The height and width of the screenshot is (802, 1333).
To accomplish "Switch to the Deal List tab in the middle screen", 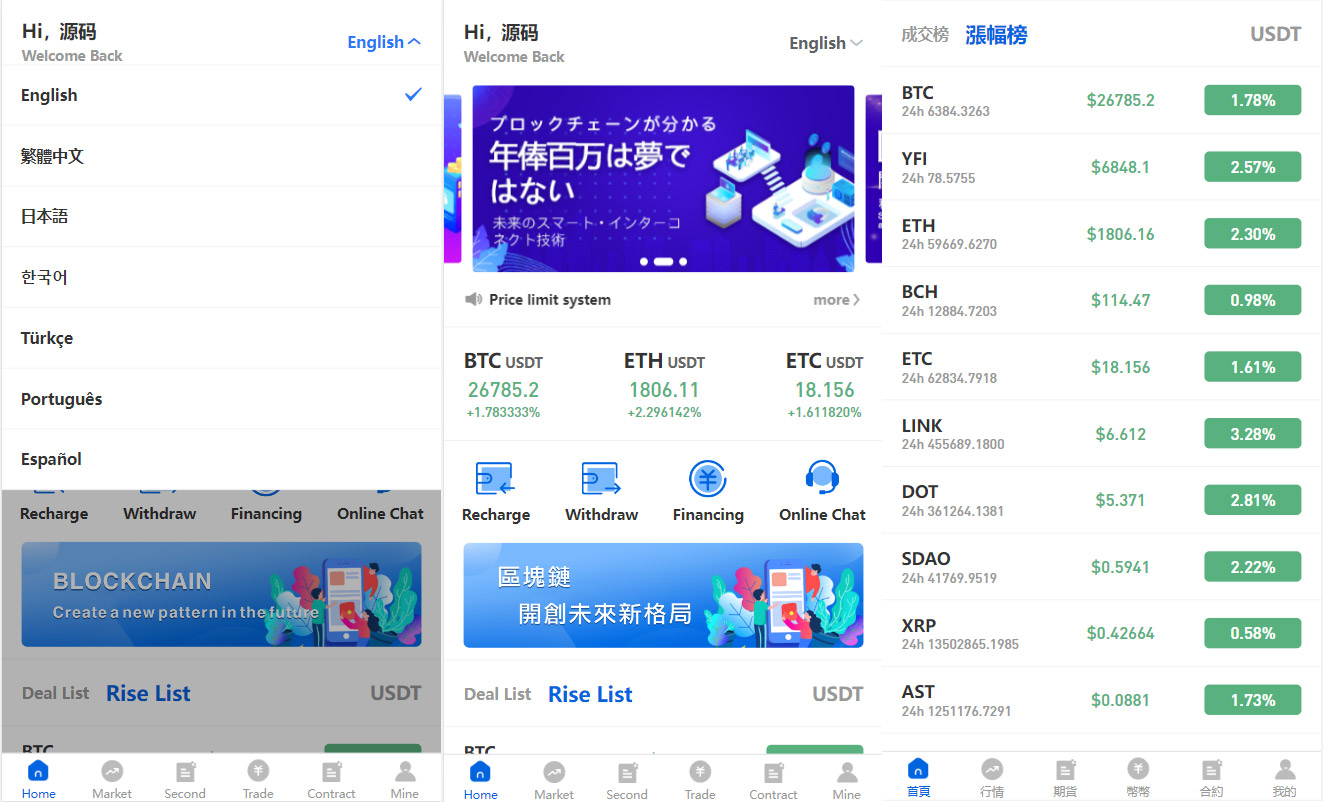I will tap(497, 694).
